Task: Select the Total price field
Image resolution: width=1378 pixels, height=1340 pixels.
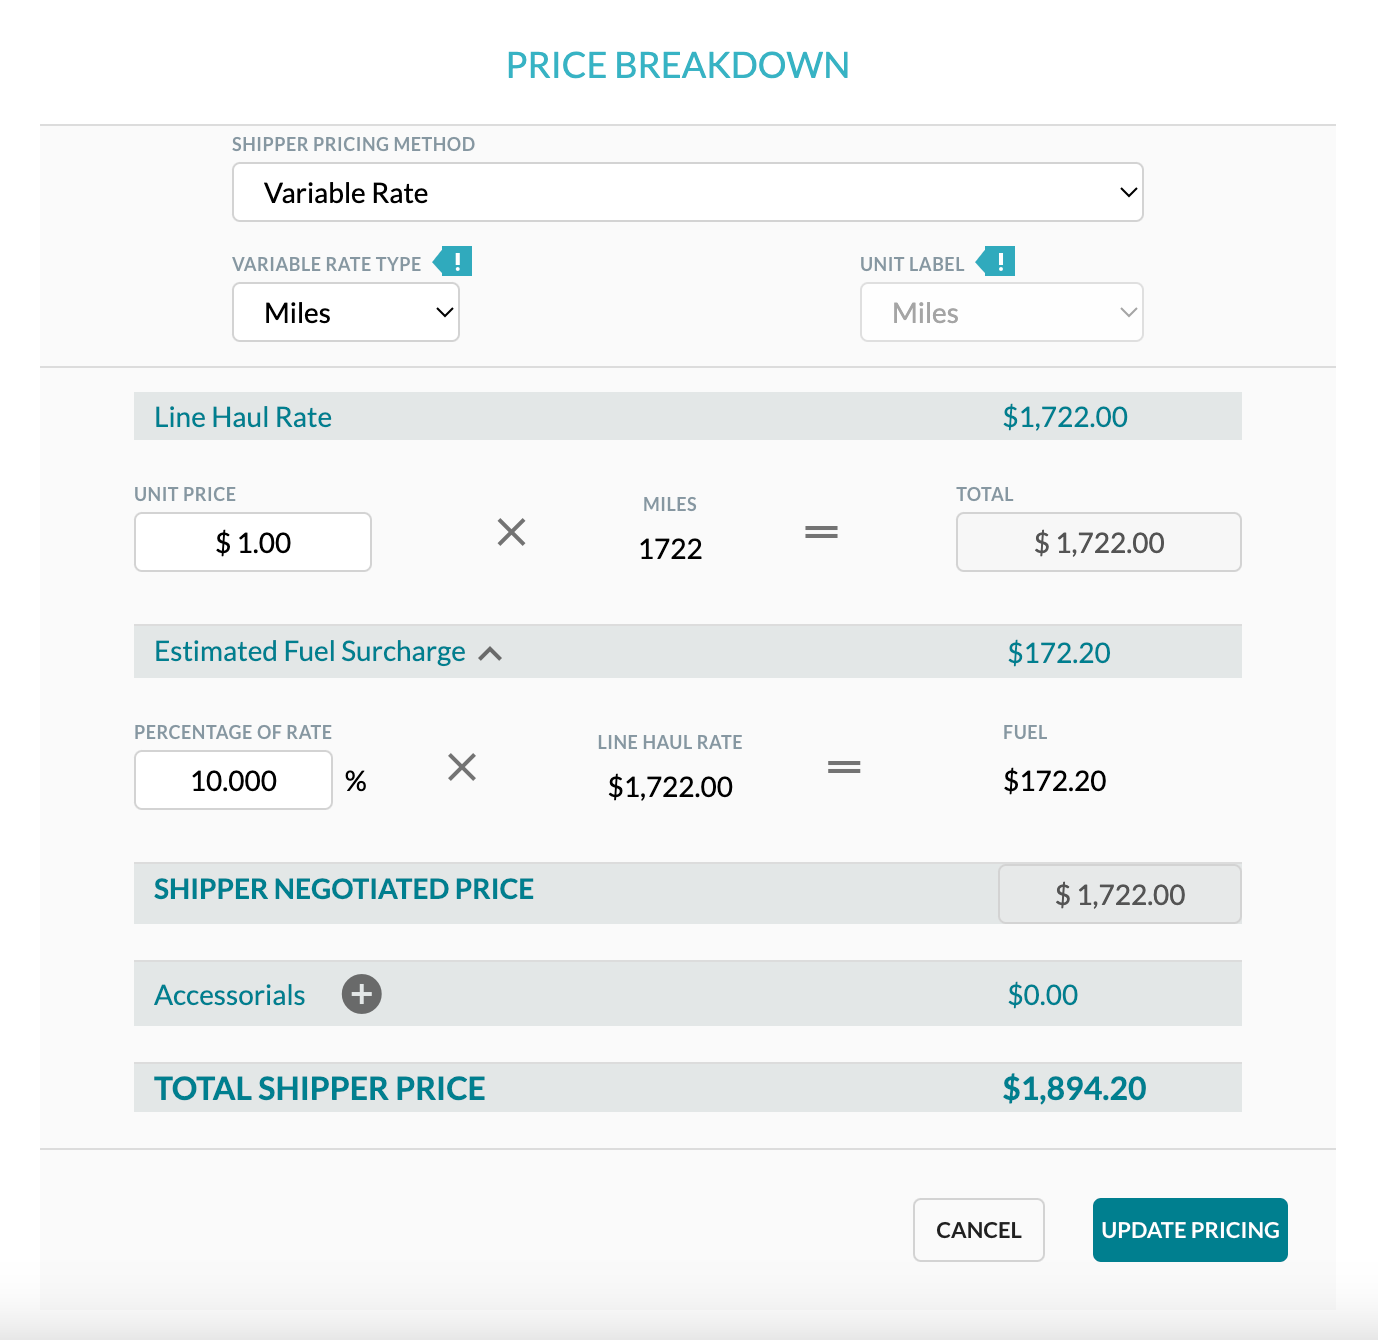Action: pyautogui.click(x=1098, y=542)
